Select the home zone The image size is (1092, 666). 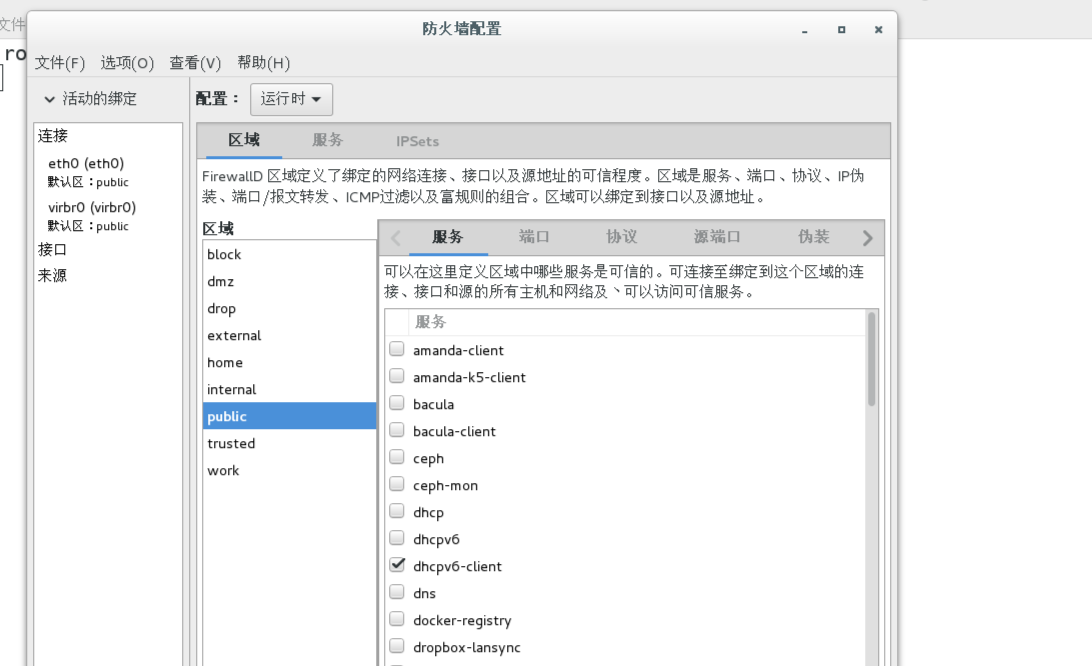[x=289, y=362]
